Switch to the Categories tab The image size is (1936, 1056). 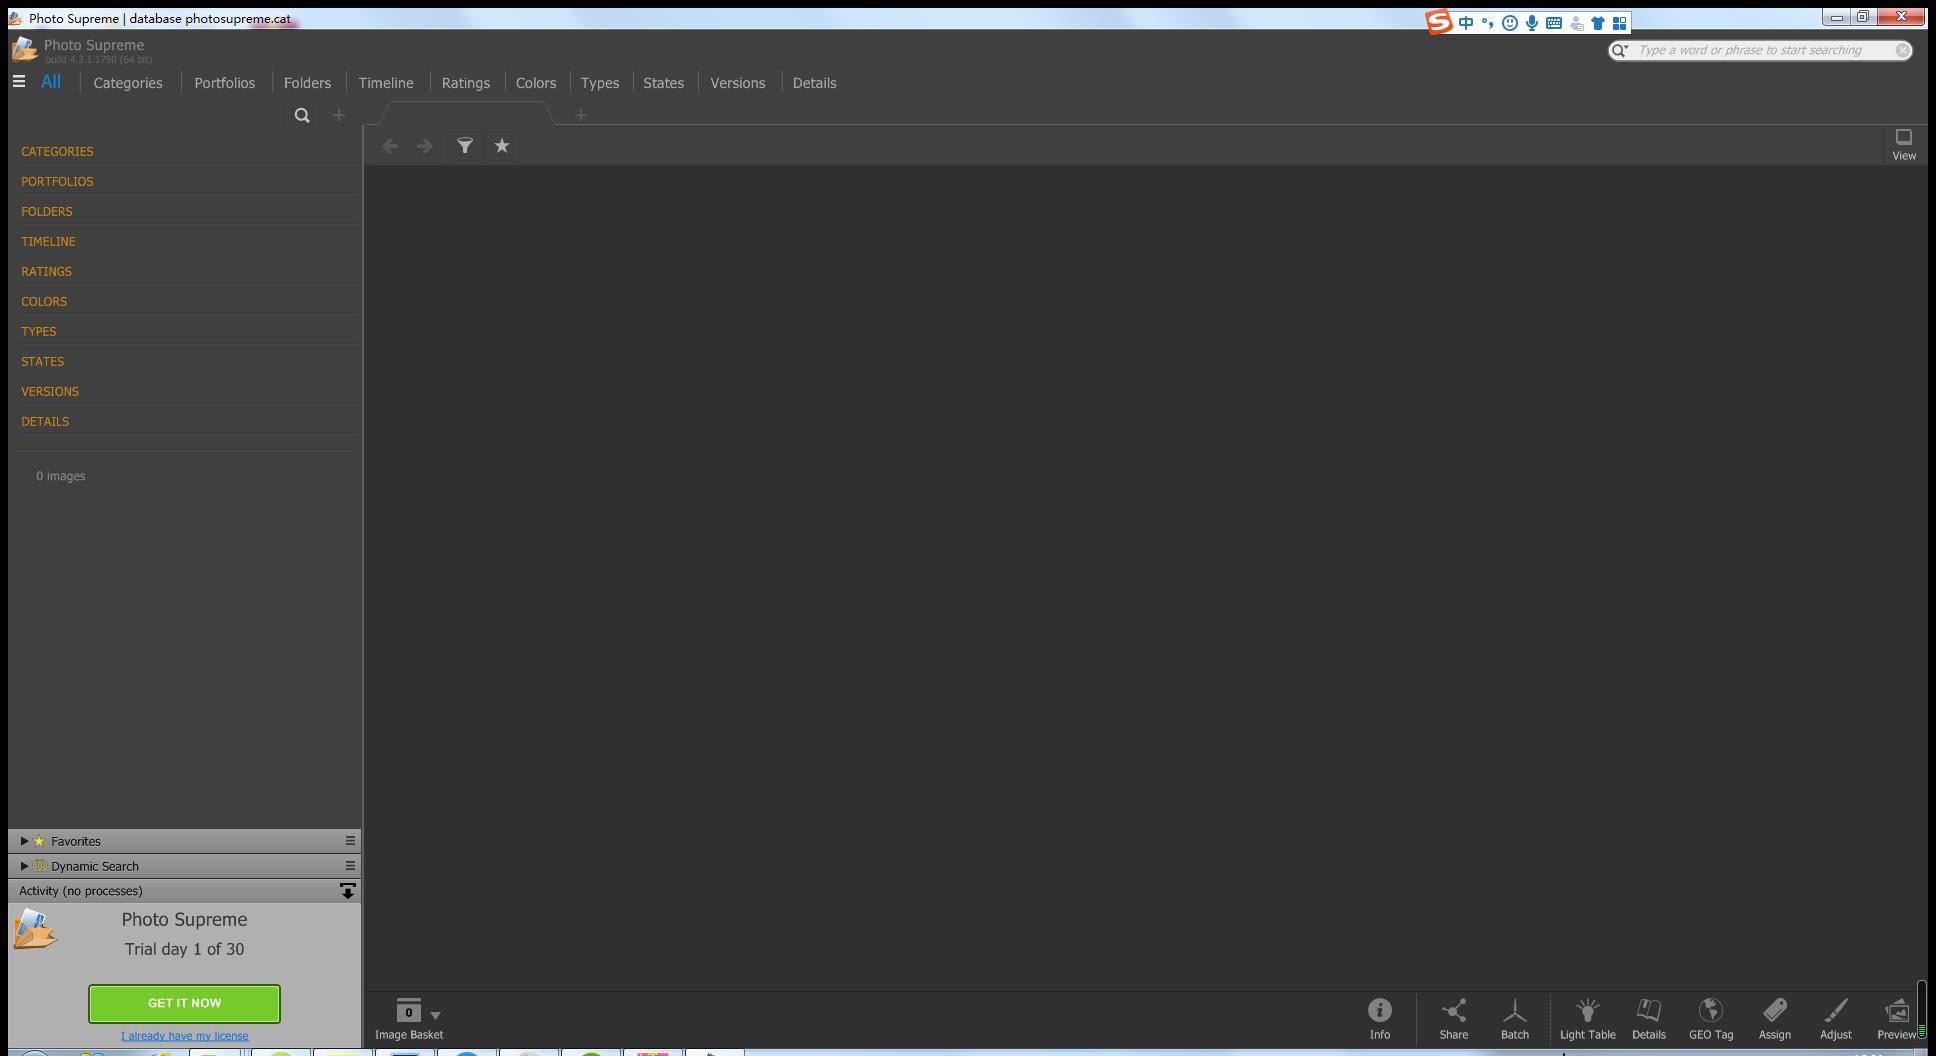coord(128,83)
